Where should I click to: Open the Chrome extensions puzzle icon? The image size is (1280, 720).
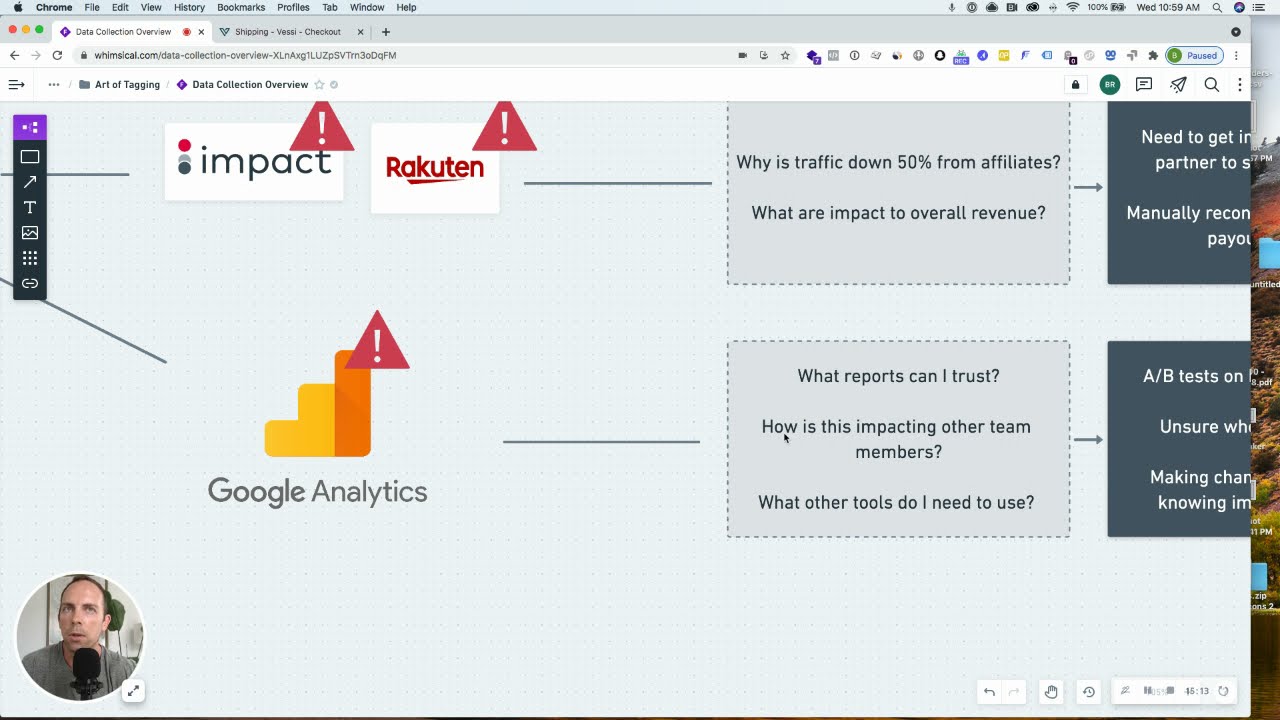(x=1152, y=55)
